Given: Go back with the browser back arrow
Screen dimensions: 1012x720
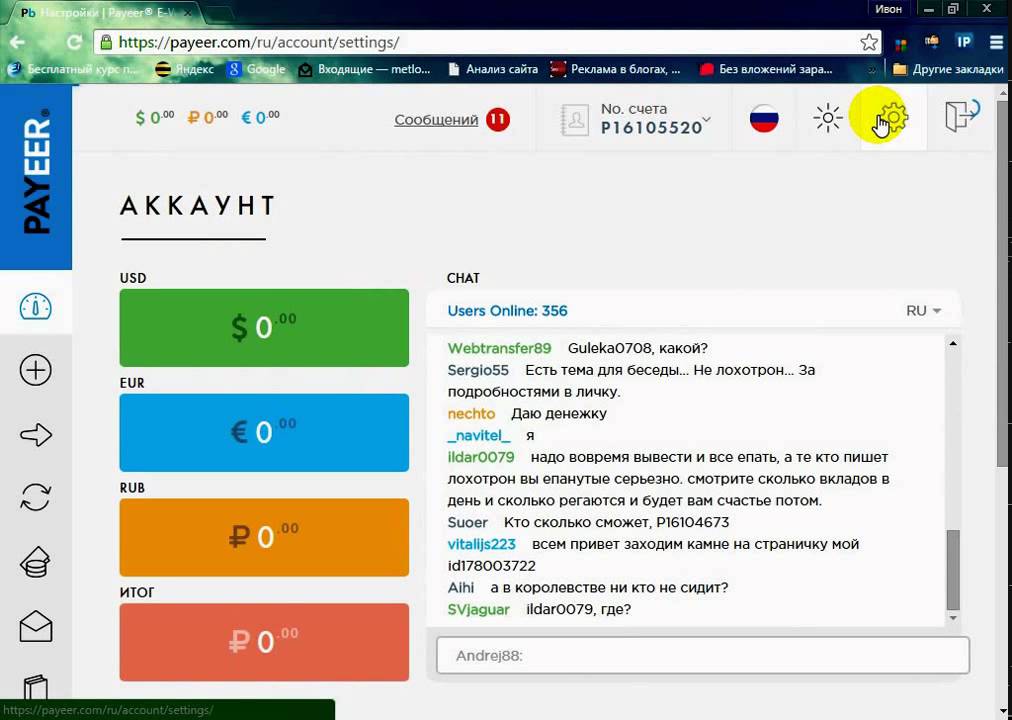Looking at the screenshot, I should (x=17, y=43).
